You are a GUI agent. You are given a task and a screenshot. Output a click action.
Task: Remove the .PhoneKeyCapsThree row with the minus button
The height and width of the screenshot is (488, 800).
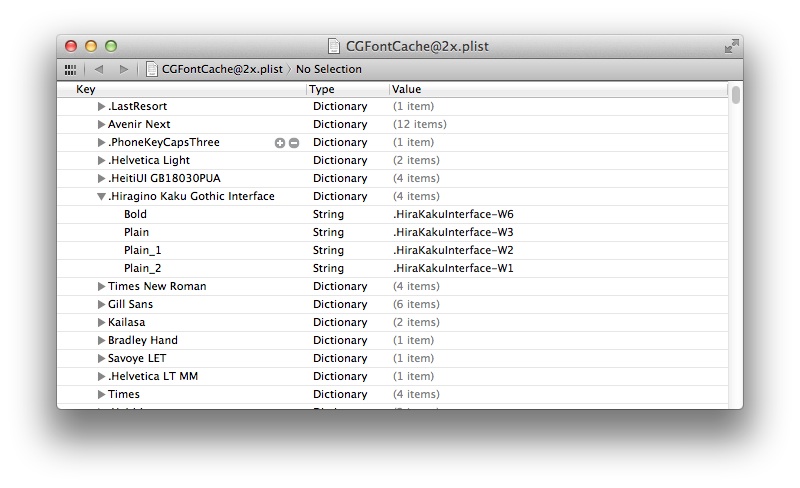pyautogui.click(x=294, y=143)
